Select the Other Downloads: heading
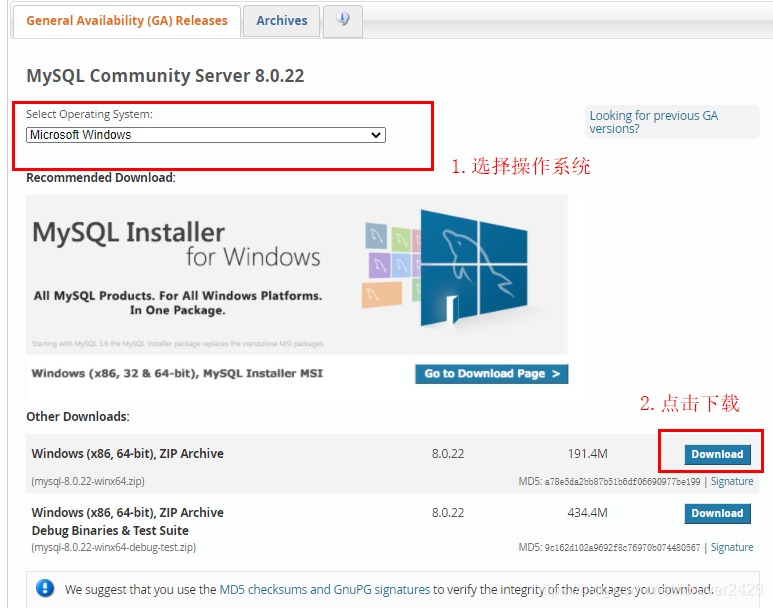Viewport: 773px width, 608px height. pyautogui.click(x=78, y=417)
